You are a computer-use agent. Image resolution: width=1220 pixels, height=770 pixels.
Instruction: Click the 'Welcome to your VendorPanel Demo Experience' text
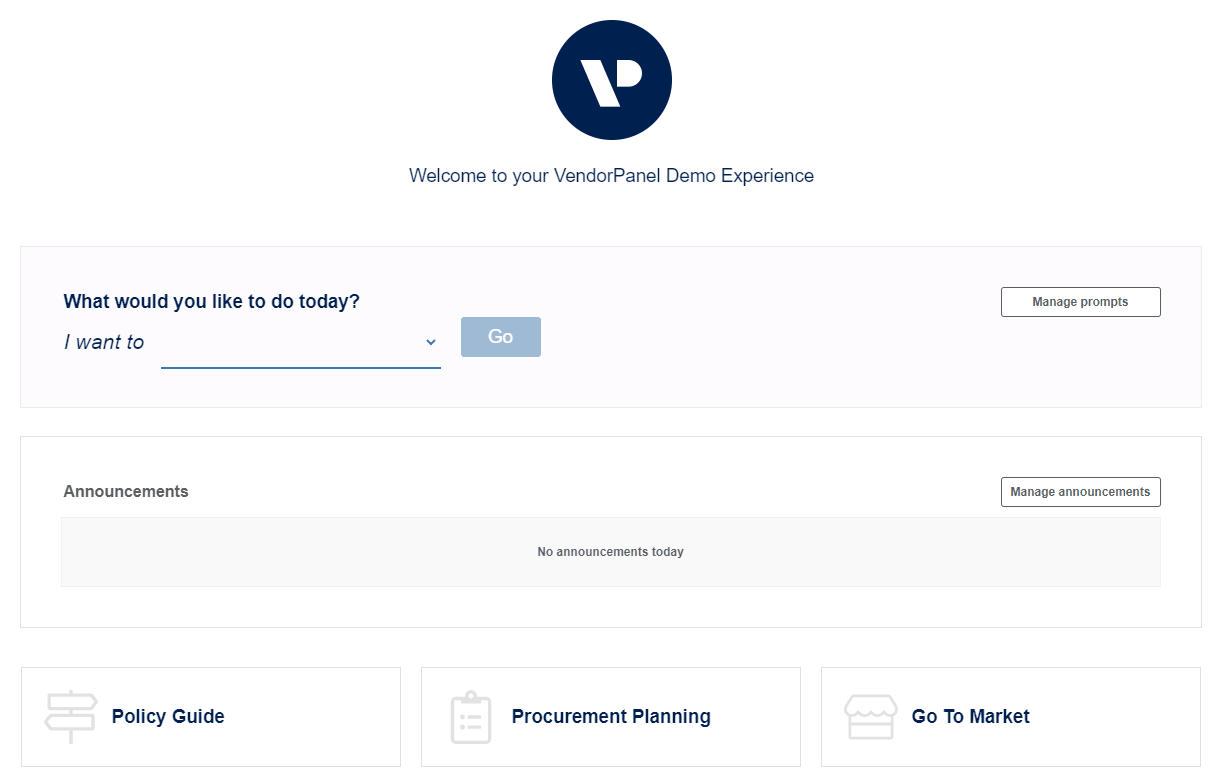coord(611,176)
